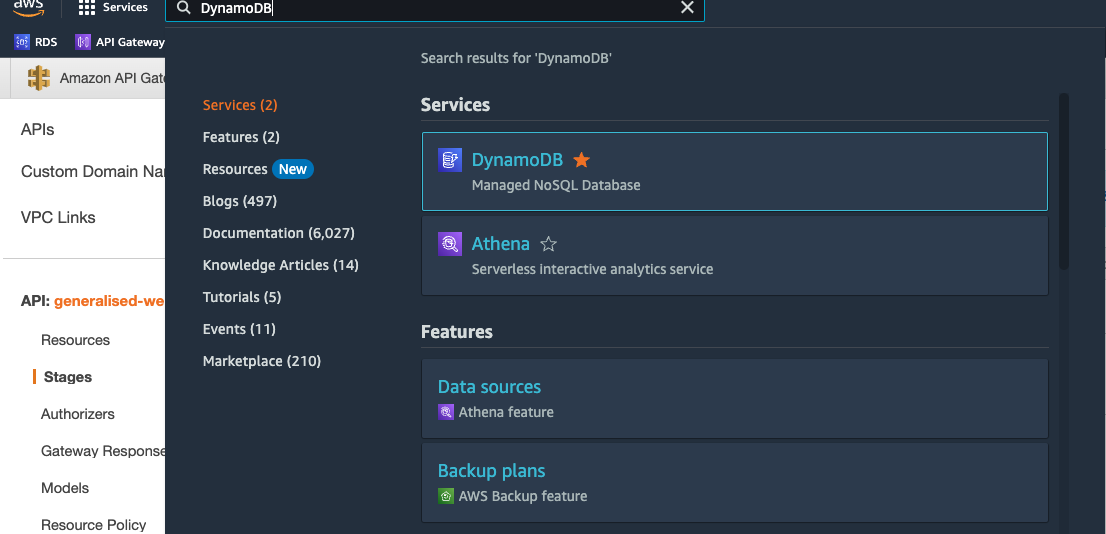
Task: Unfavorite DynamoDB using the orange star
Action: (582, 160)
